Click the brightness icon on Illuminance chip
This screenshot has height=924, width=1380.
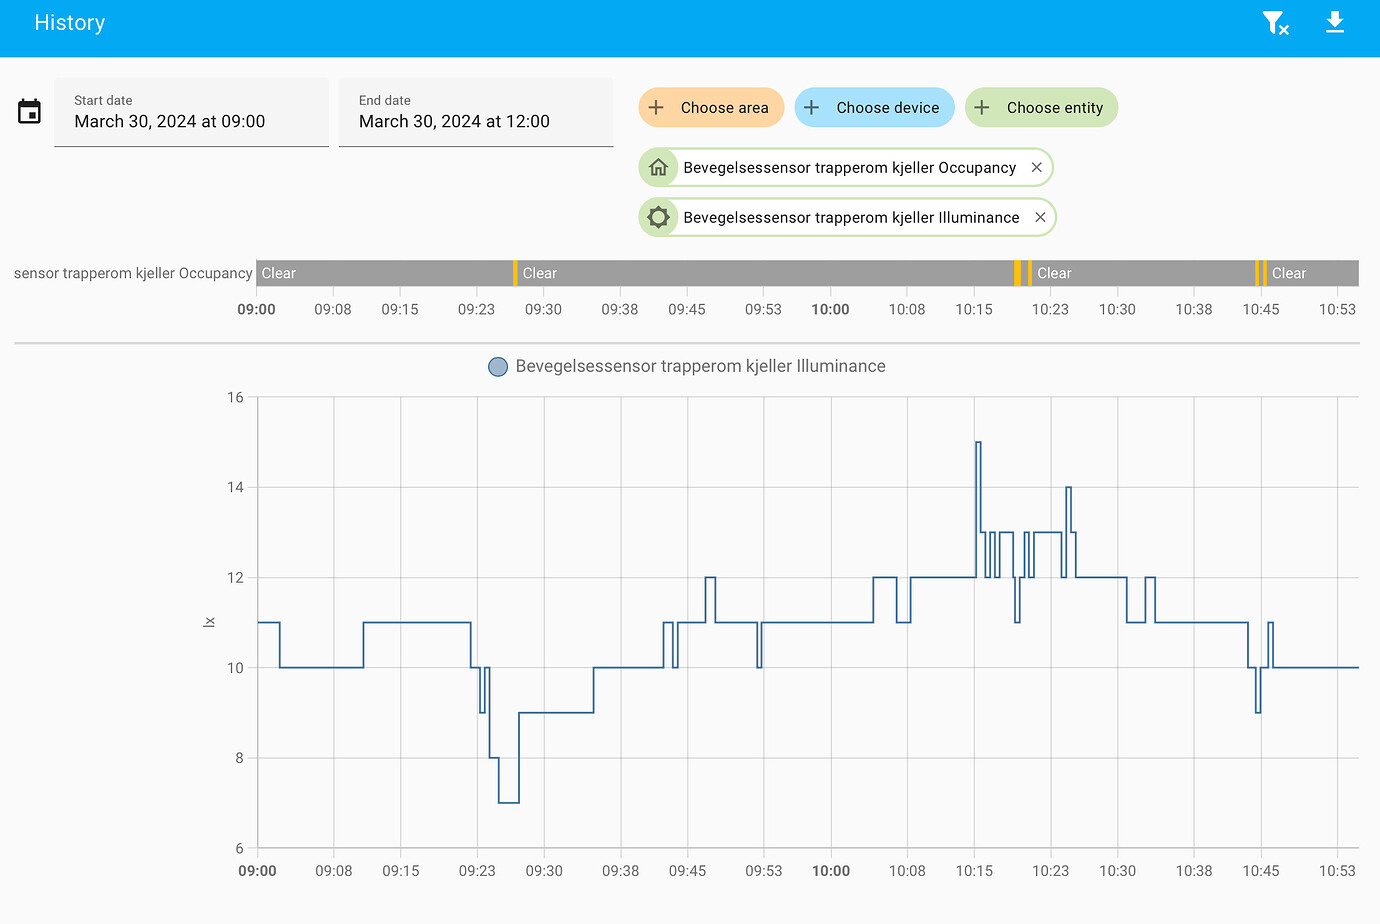pos(658,217)
